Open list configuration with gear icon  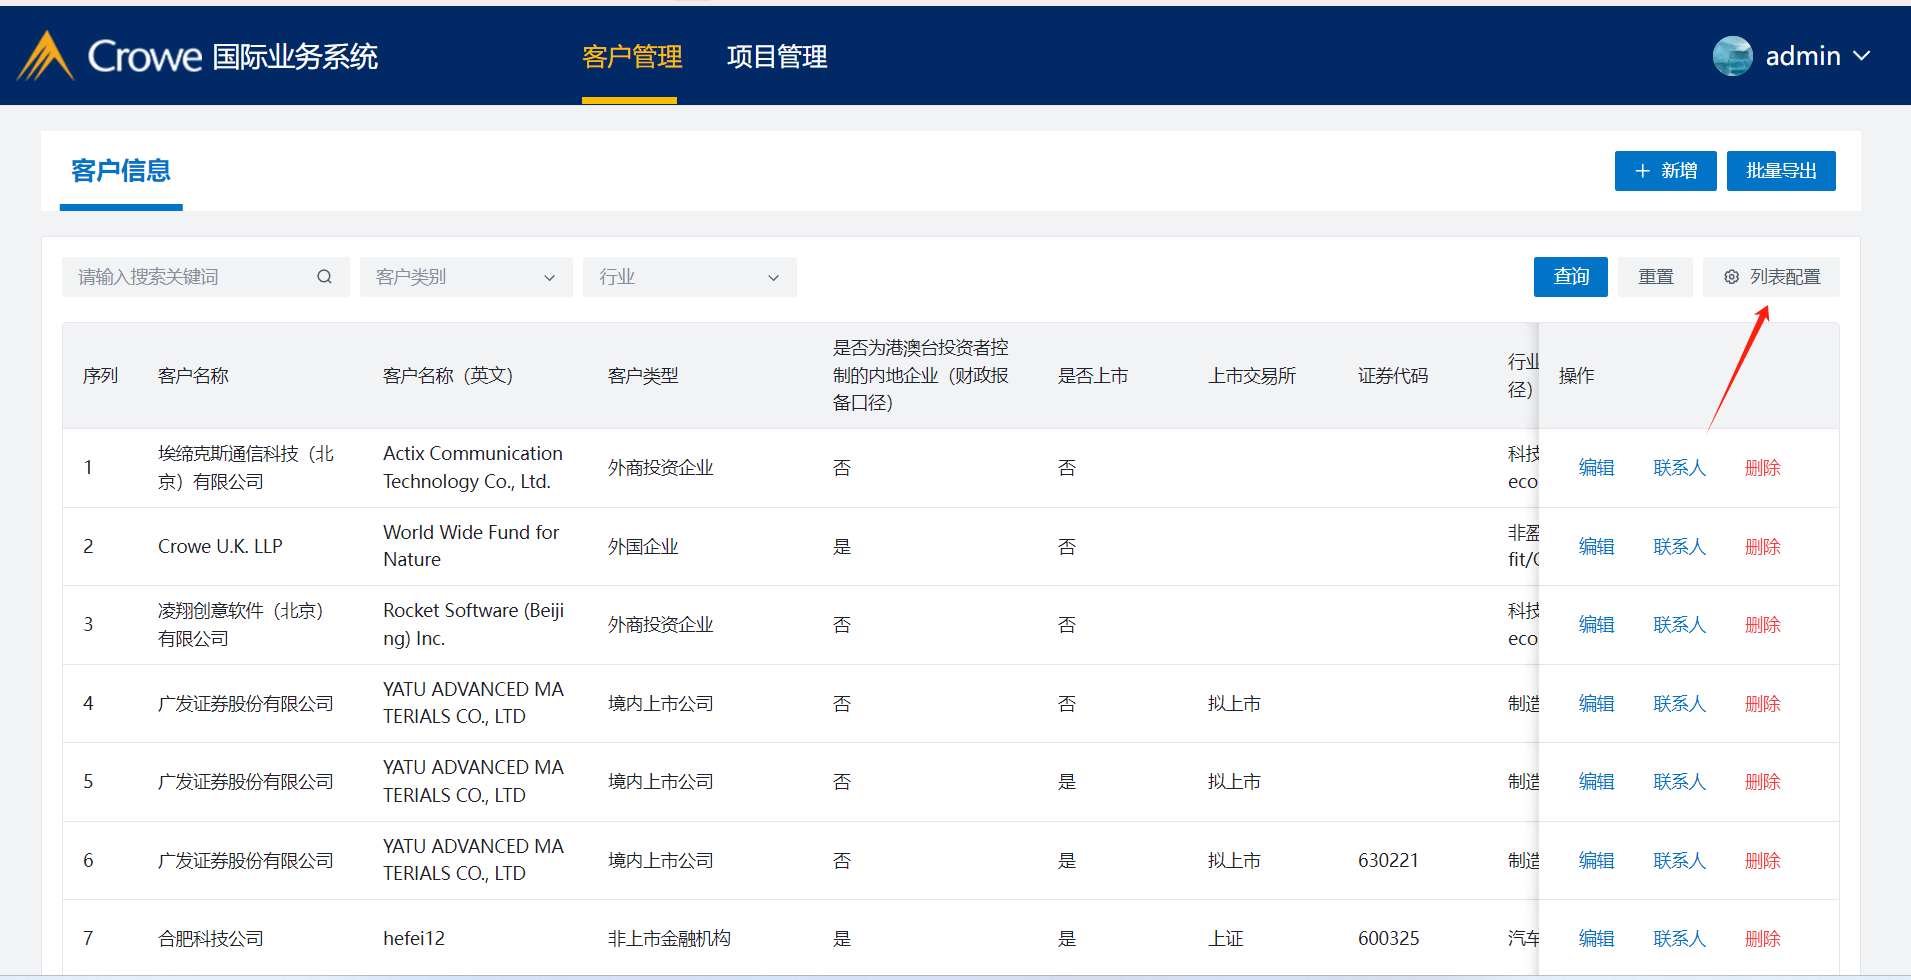click(1771, 277)
